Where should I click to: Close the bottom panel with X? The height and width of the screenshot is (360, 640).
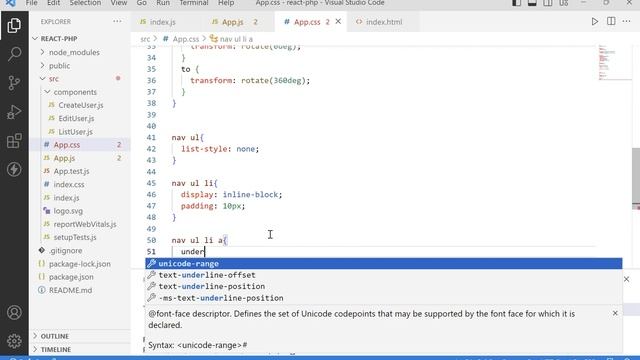pos(627,279)
